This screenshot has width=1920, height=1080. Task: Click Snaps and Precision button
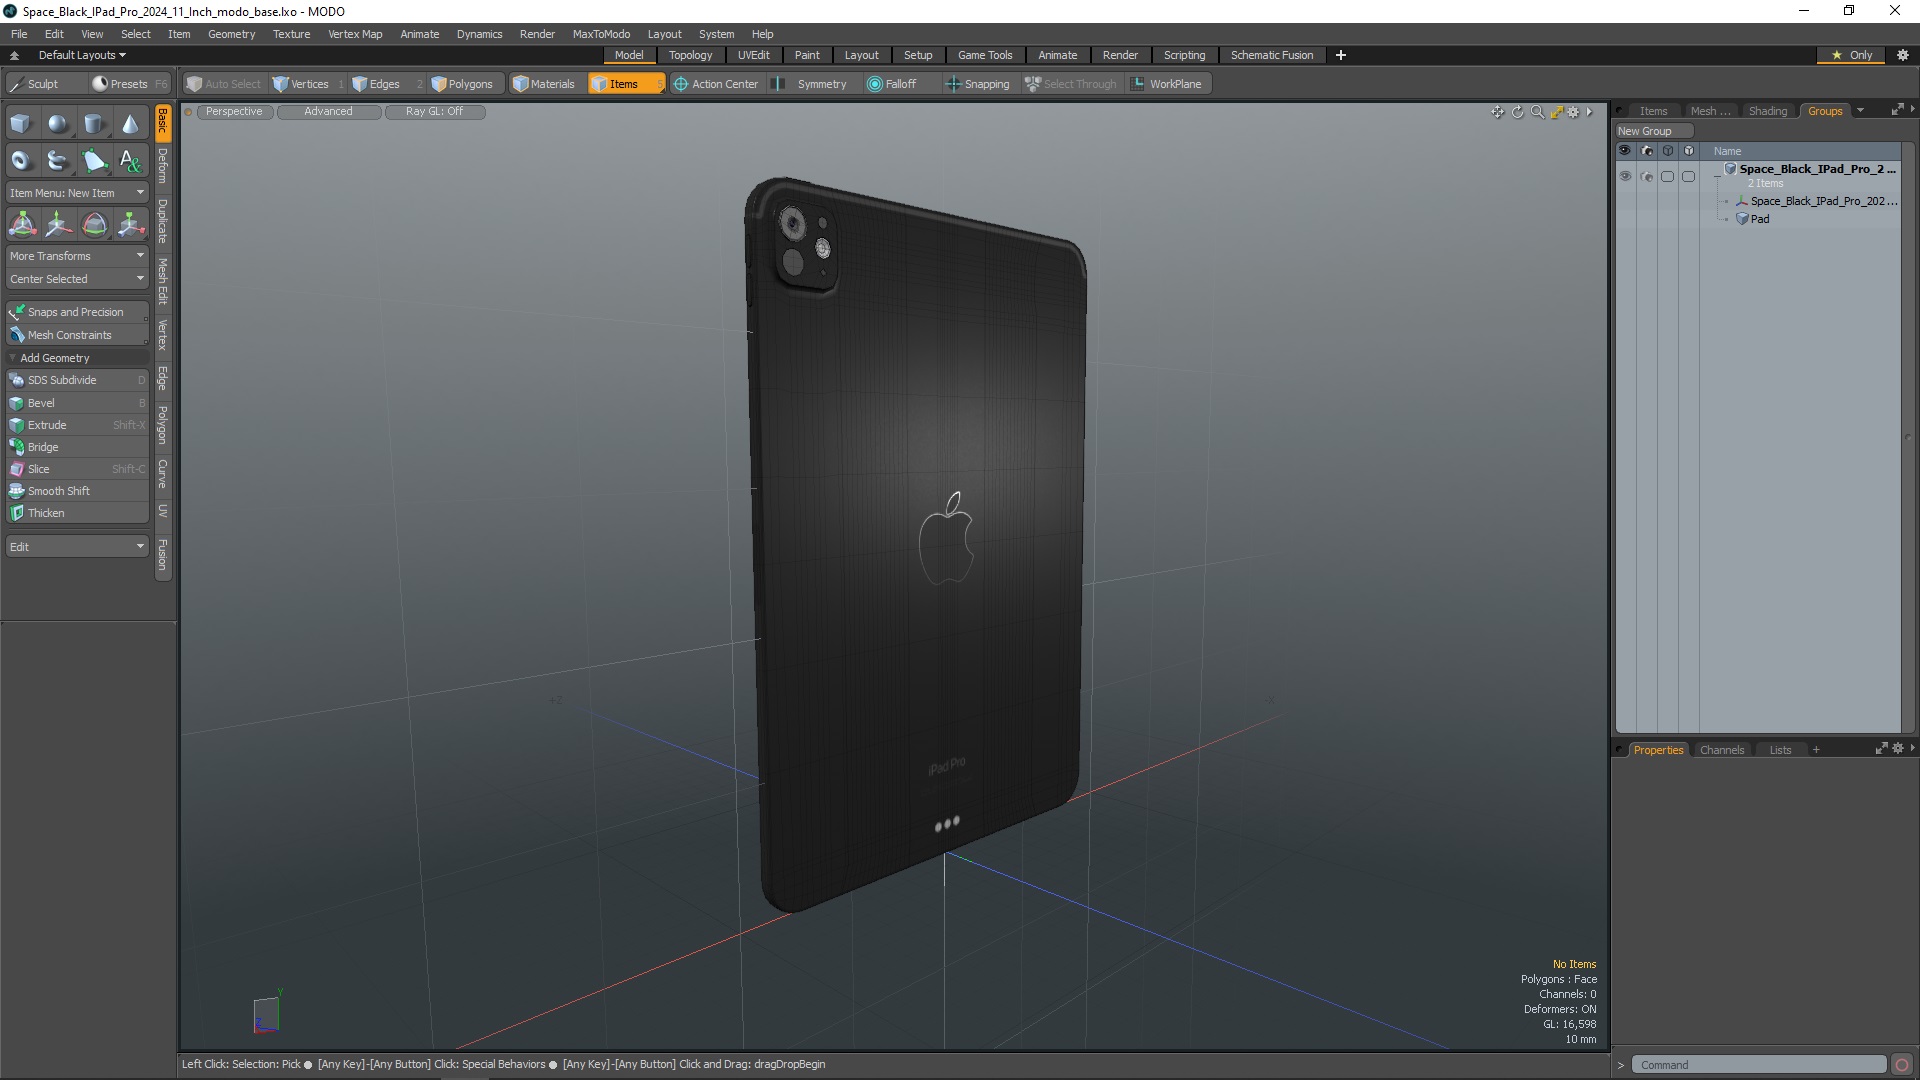77,312
